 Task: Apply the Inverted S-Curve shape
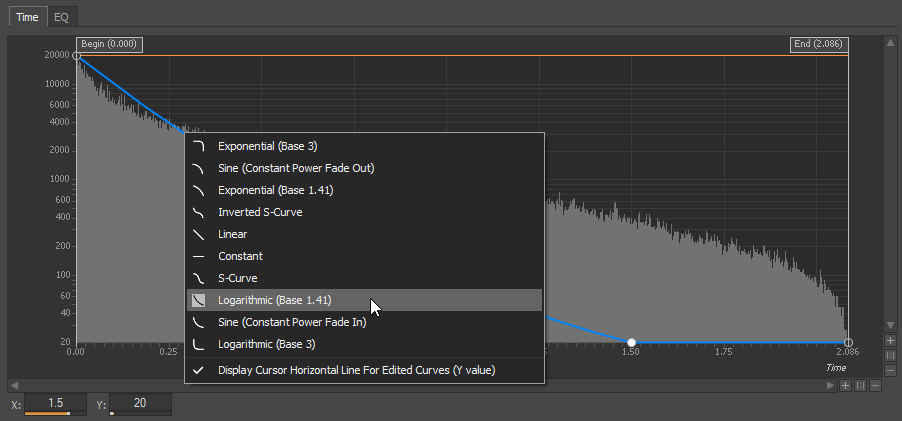pos(259,212)
